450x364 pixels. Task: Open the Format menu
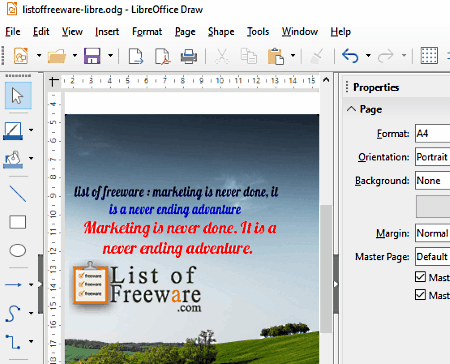(147, 32)
